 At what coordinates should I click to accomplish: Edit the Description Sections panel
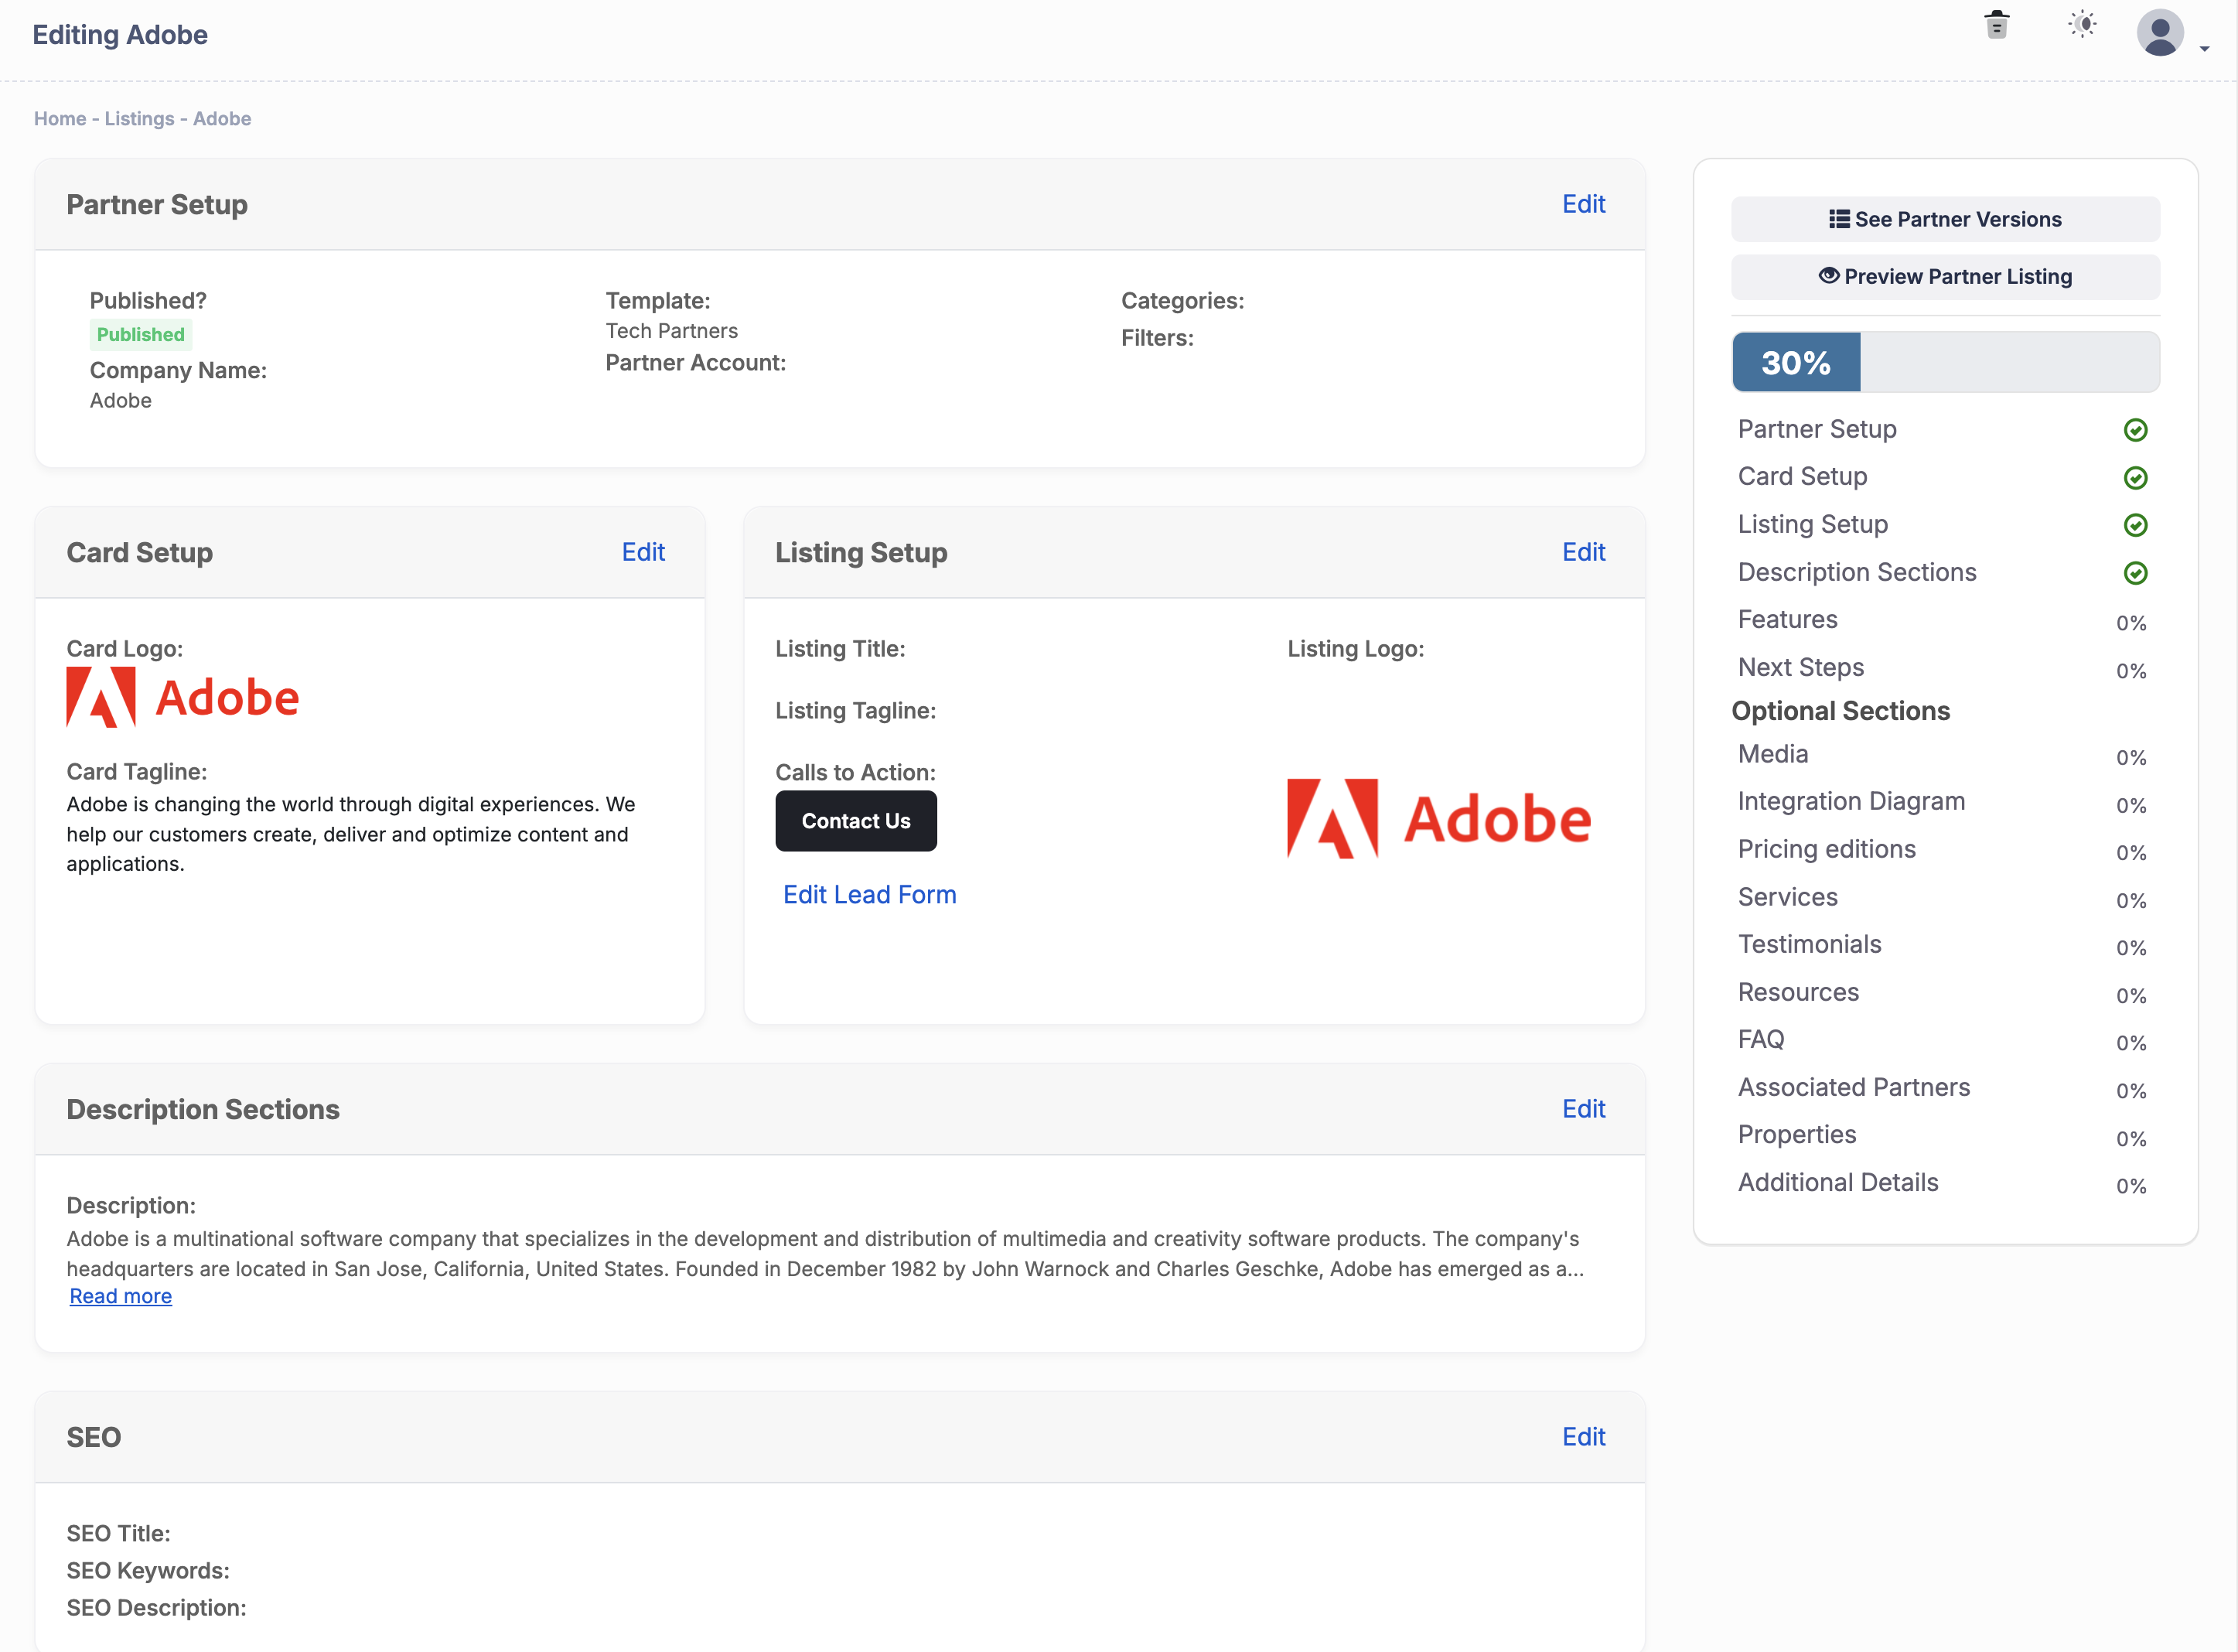(1584, 1109)
